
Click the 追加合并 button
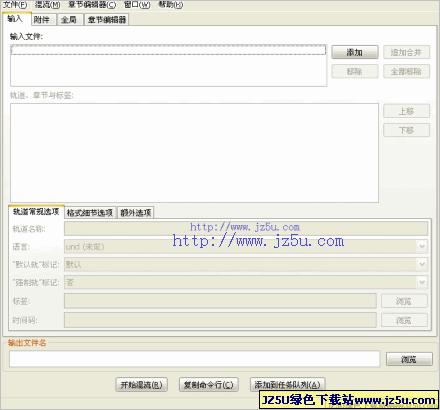pyautogui.click(x=406, y=52)
